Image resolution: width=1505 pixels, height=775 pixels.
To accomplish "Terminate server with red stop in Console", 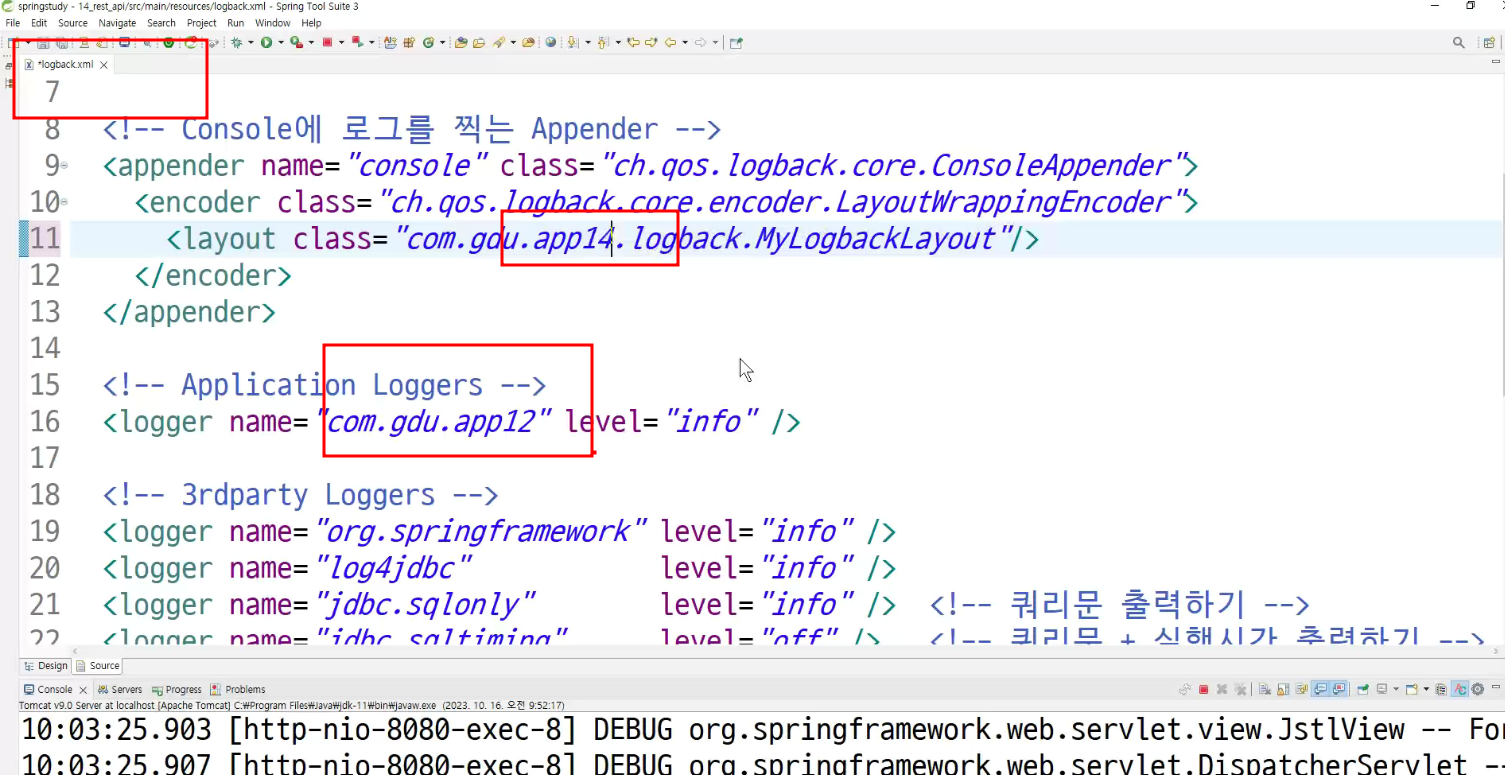I will click(1203, 689).
